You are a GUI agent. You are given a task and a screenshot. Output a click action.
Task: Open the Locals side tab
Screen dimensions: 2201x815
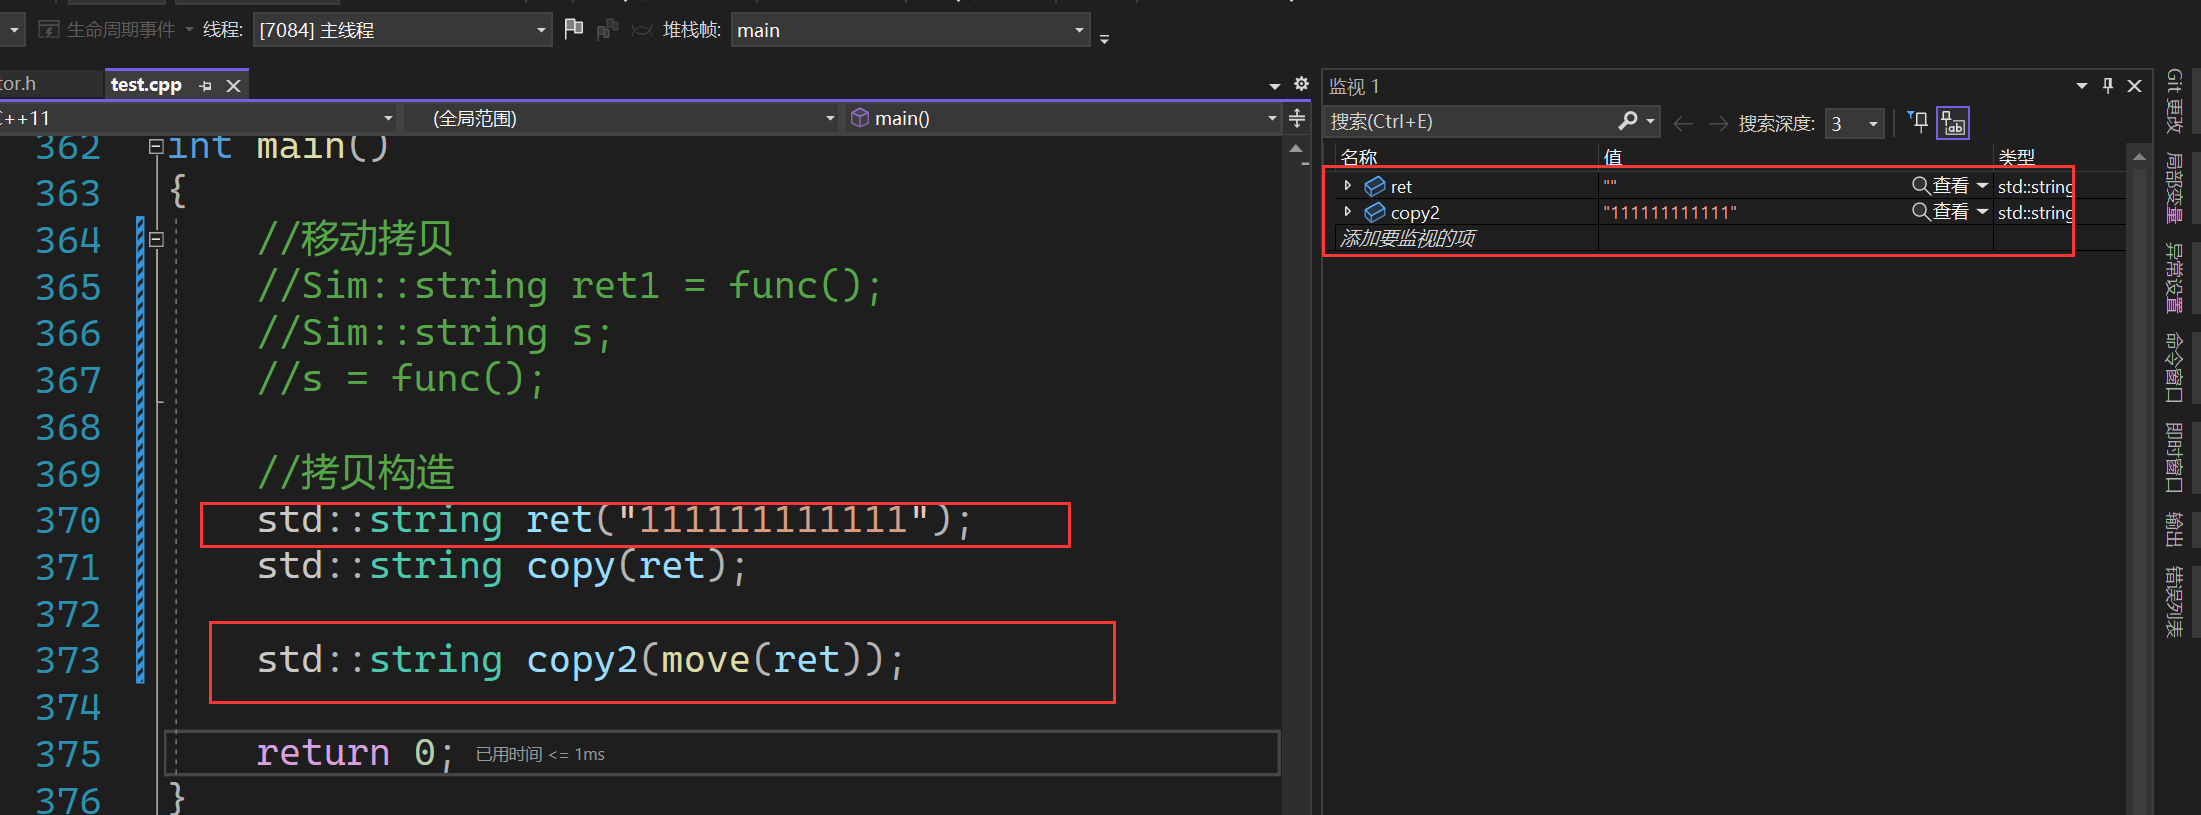pos(2174,187)
